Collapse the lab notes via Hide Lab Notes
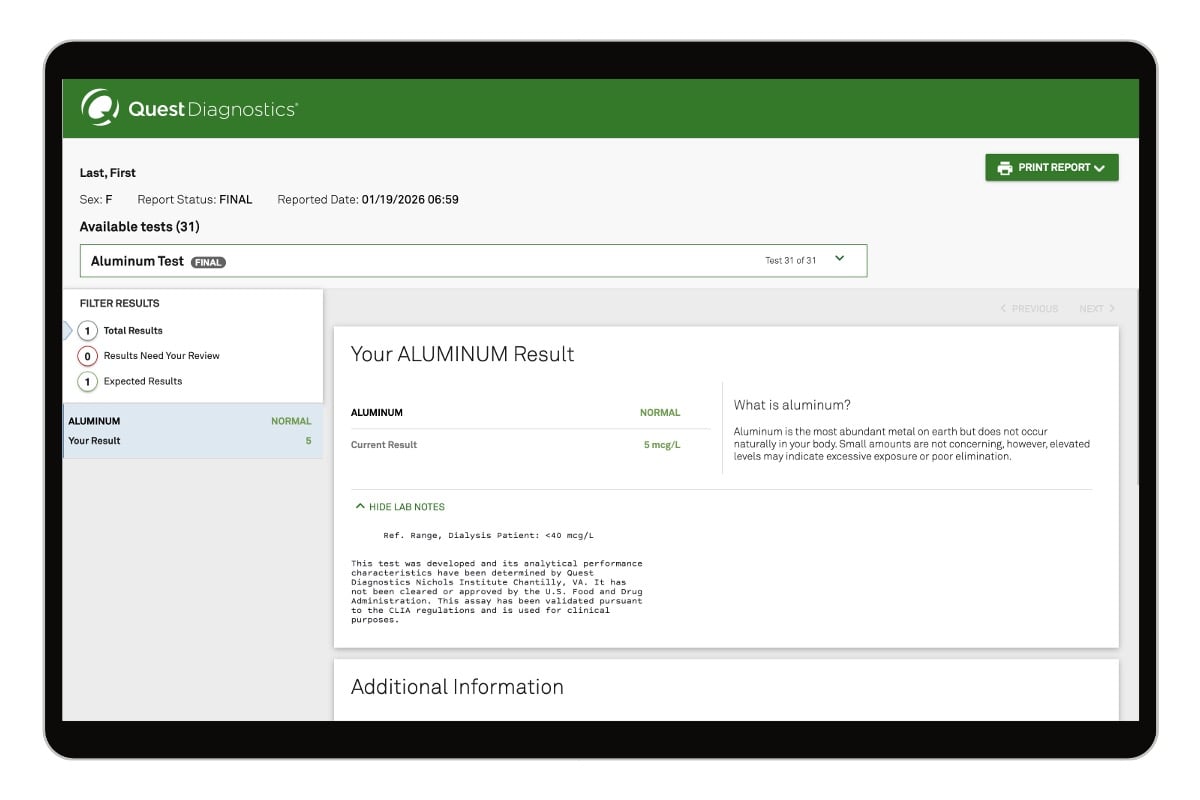Image resolution: width=1200 pixels, height=800 pixels. [407, 507]
